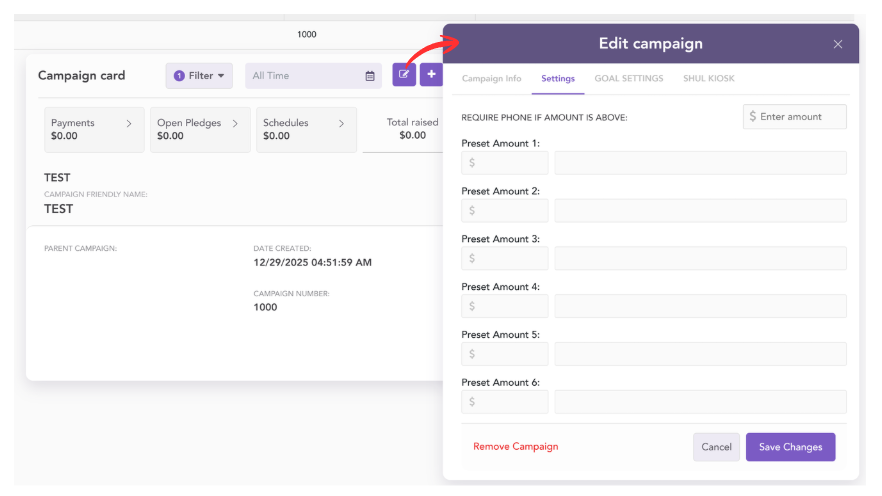Go to the SHUL KIOSK tab
882x496 pixels.
click(708, 78)
